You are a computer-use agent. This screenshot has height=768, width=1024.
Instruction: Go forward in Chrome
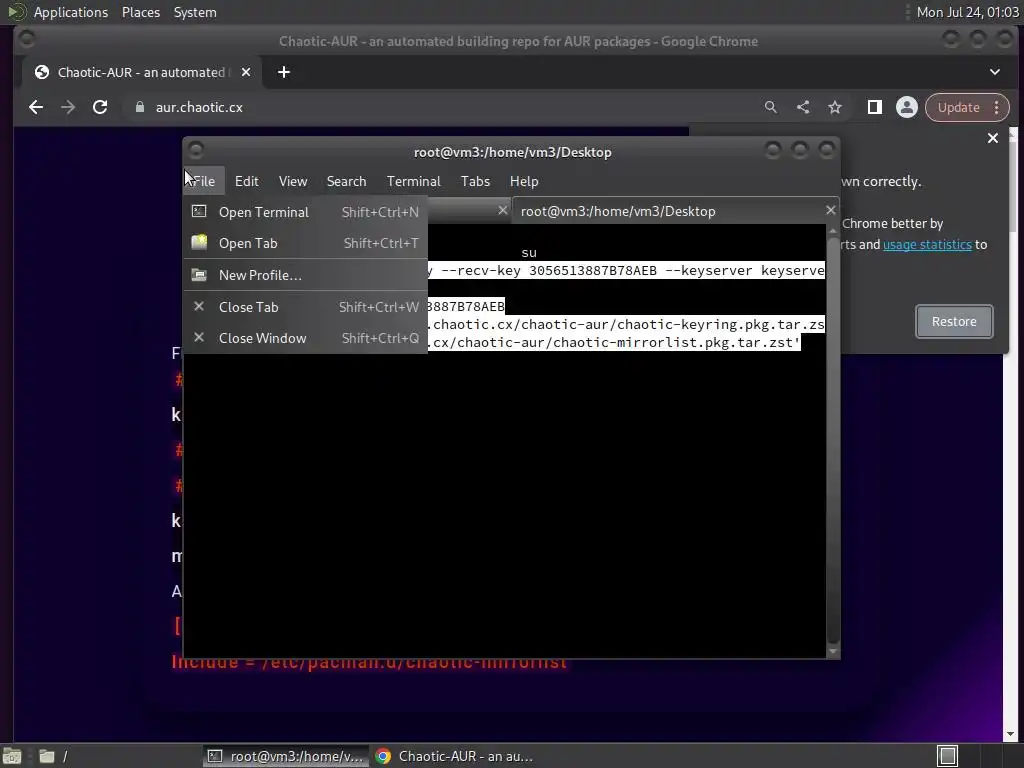tap(68, 107)
